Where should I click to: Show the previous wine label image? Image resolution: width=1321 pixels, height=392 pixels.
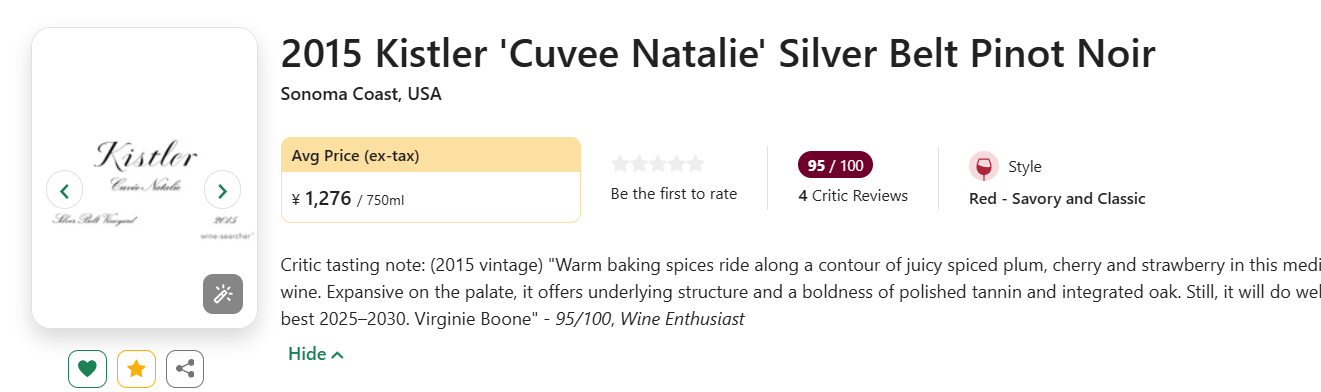click(x=65, y=190)
